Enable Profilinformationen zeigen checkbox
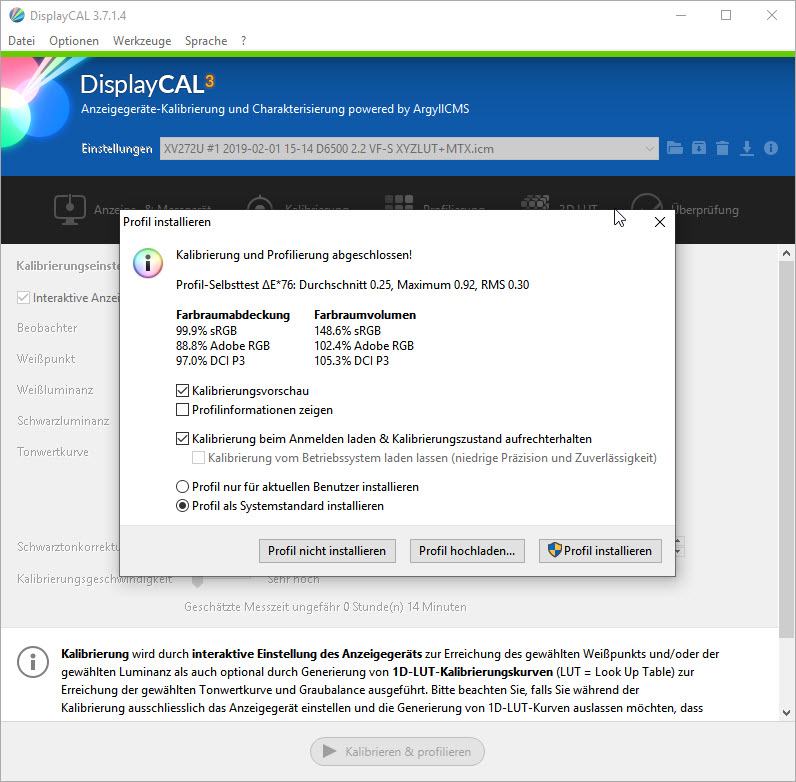This screenshot has height=782, width=796. pyautogui.click(x=182, y=409)
